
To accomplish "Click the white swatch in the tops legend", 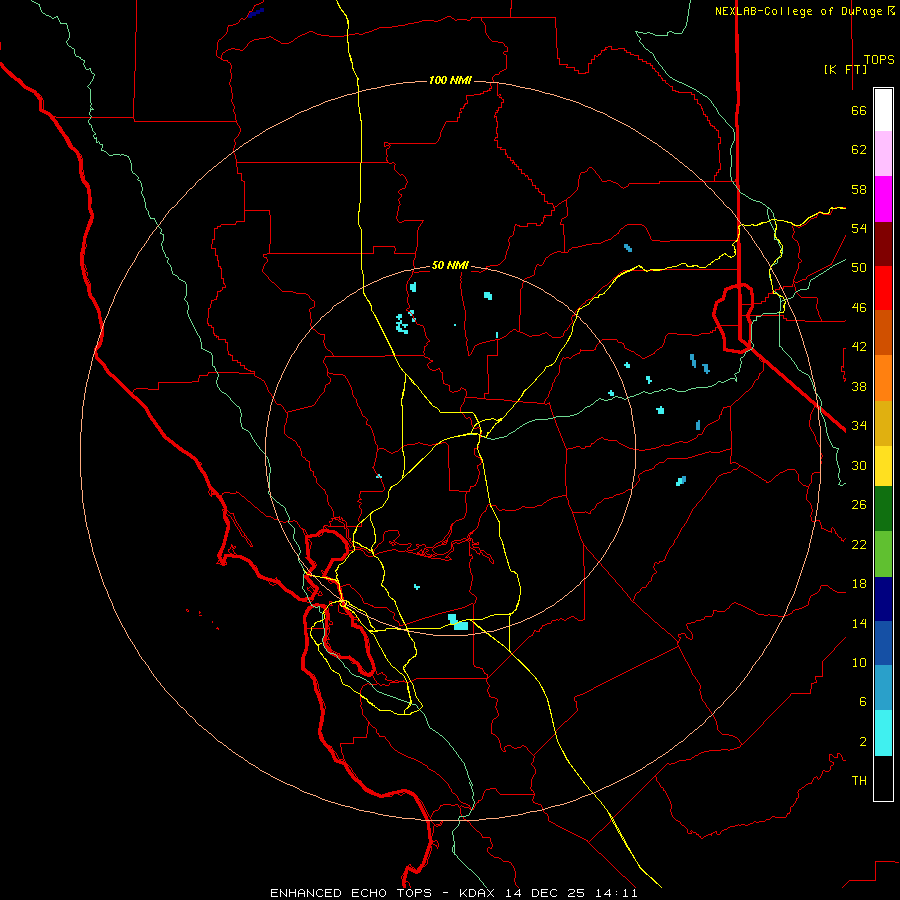I will pos(883,110).
